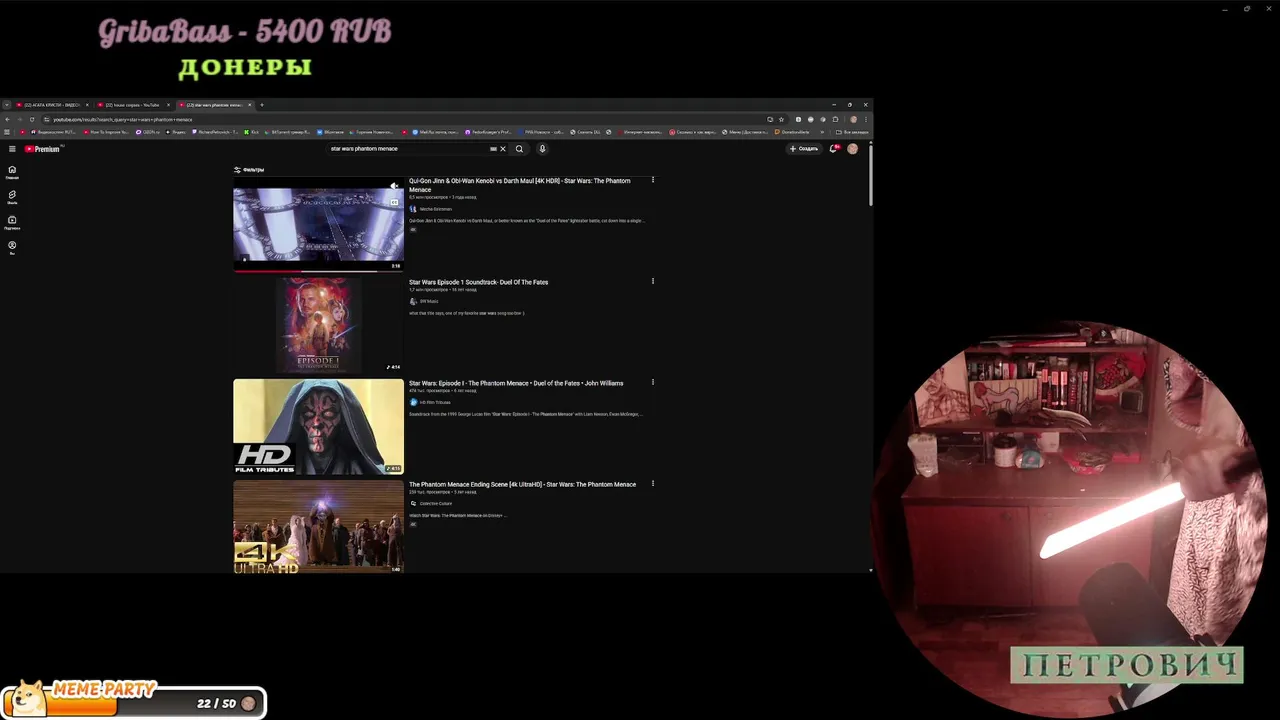Open the site info icon in address bar
1280x720 pixels.
[46, 119]
